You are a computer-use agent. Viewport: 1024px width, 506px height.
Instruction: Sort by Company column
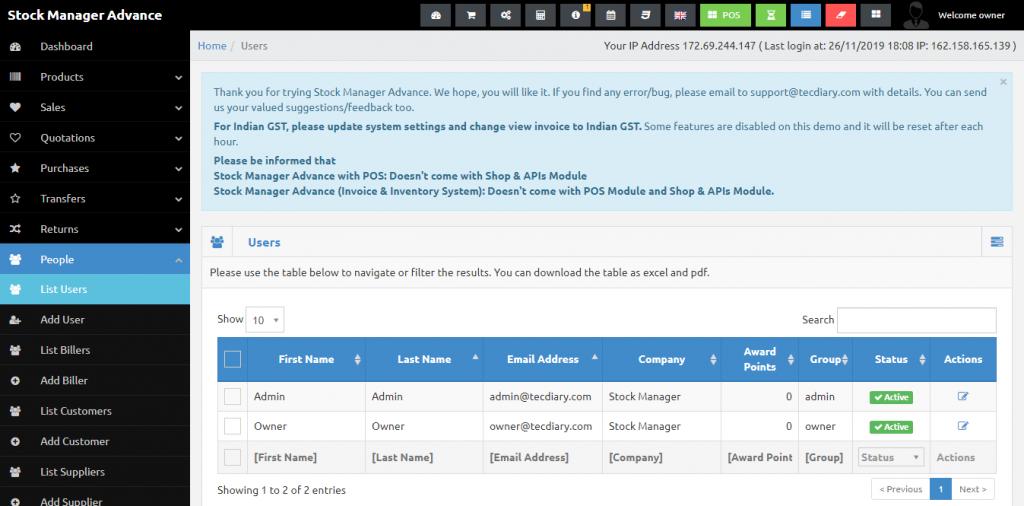click(x=662, y=359)
